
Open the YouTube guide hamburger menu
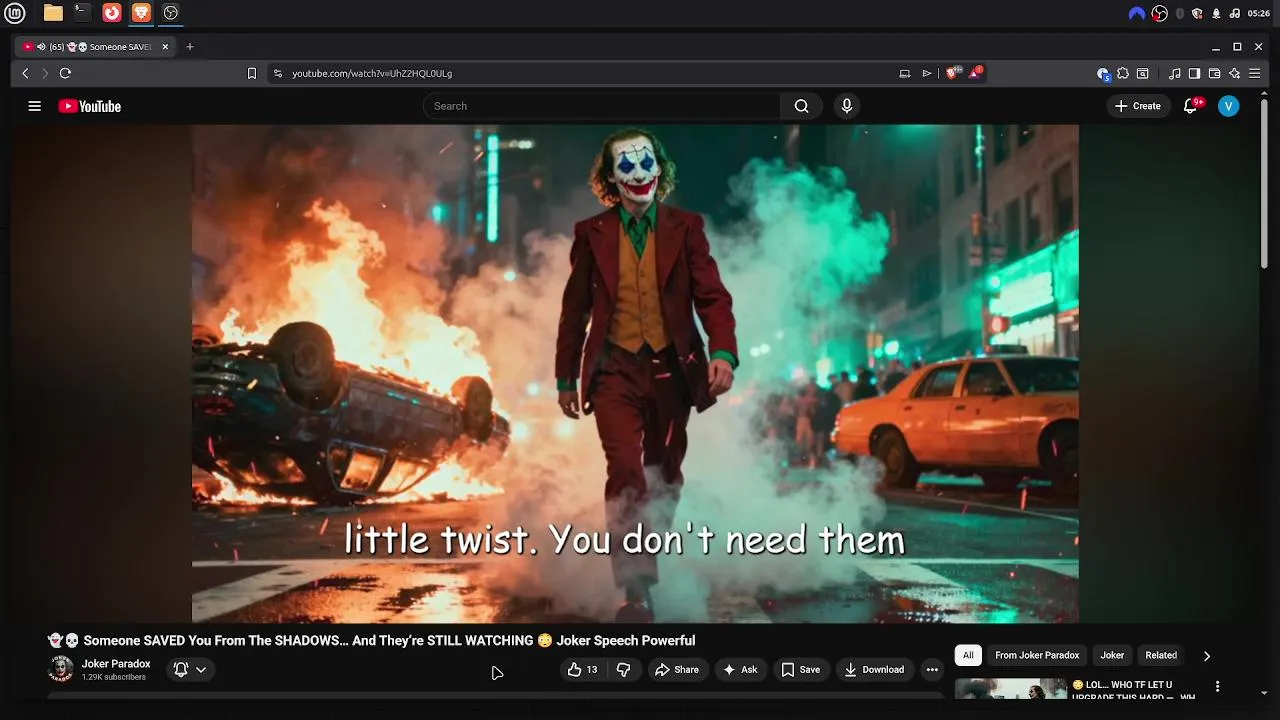click(x=35, y=106)
